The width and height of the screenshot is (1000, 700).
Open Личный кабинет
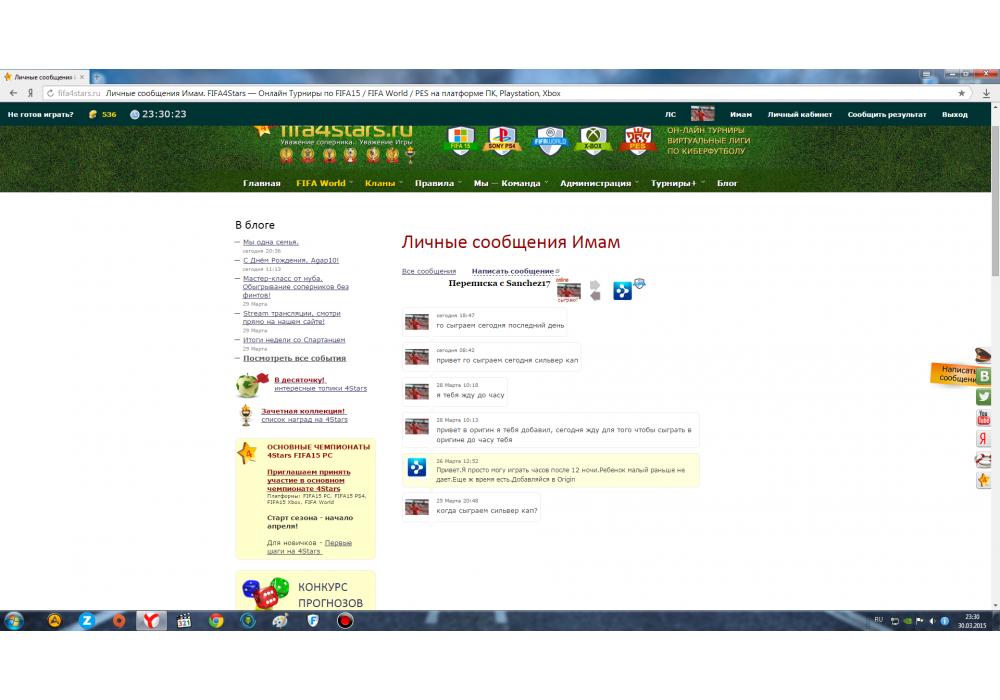(x=800, y=115)
